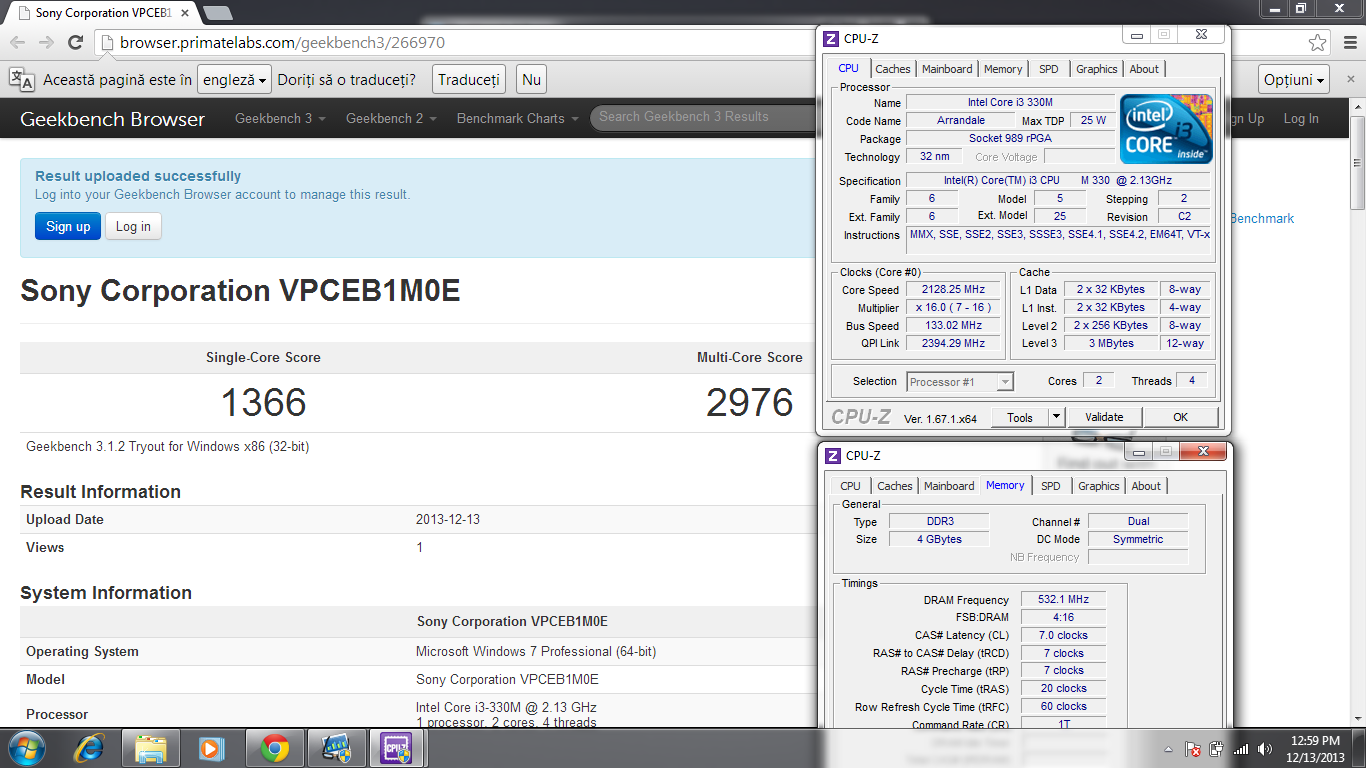Switch to Chrome on the taskbar

tap(275, 747)
